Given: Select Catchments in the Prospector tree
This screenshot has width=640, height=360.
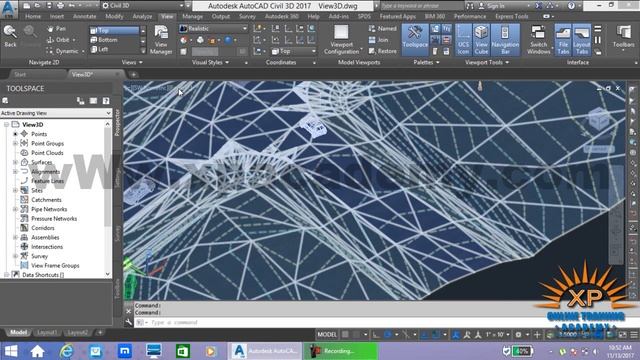Looking at the screenshot, I should (46, 200).
